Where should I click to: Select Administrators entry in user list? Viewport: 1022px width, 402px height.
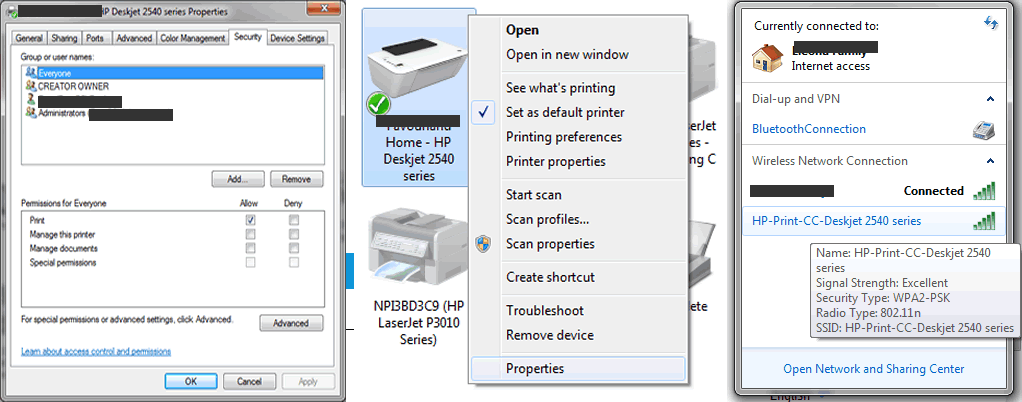[x=173, y=113]
